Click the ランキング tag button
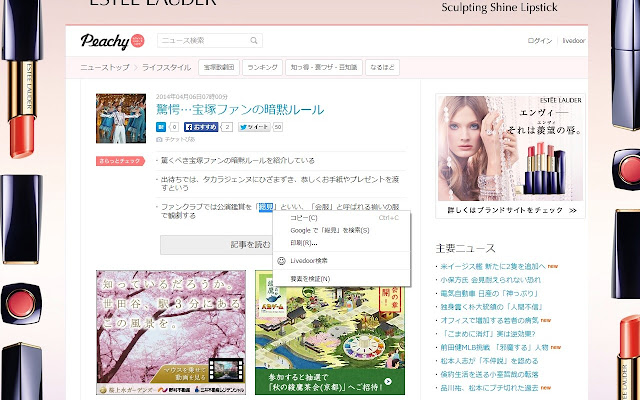Viewport: 640px width, 400px height. click(262, 67)
